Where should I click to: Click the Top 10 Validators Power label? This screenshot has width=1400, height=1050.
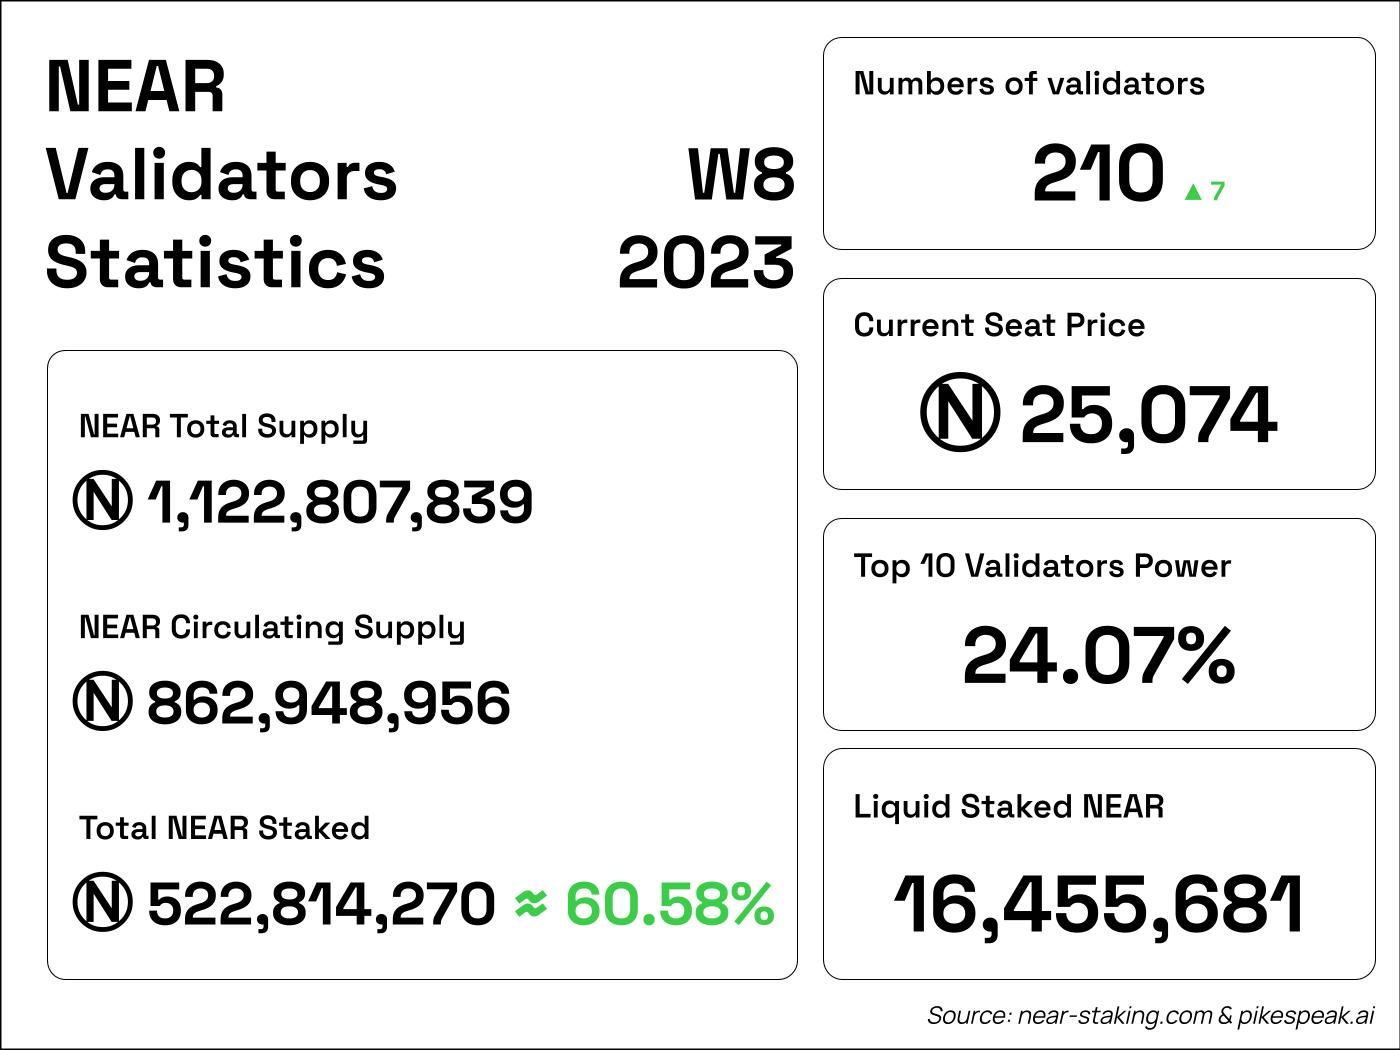1042,566
